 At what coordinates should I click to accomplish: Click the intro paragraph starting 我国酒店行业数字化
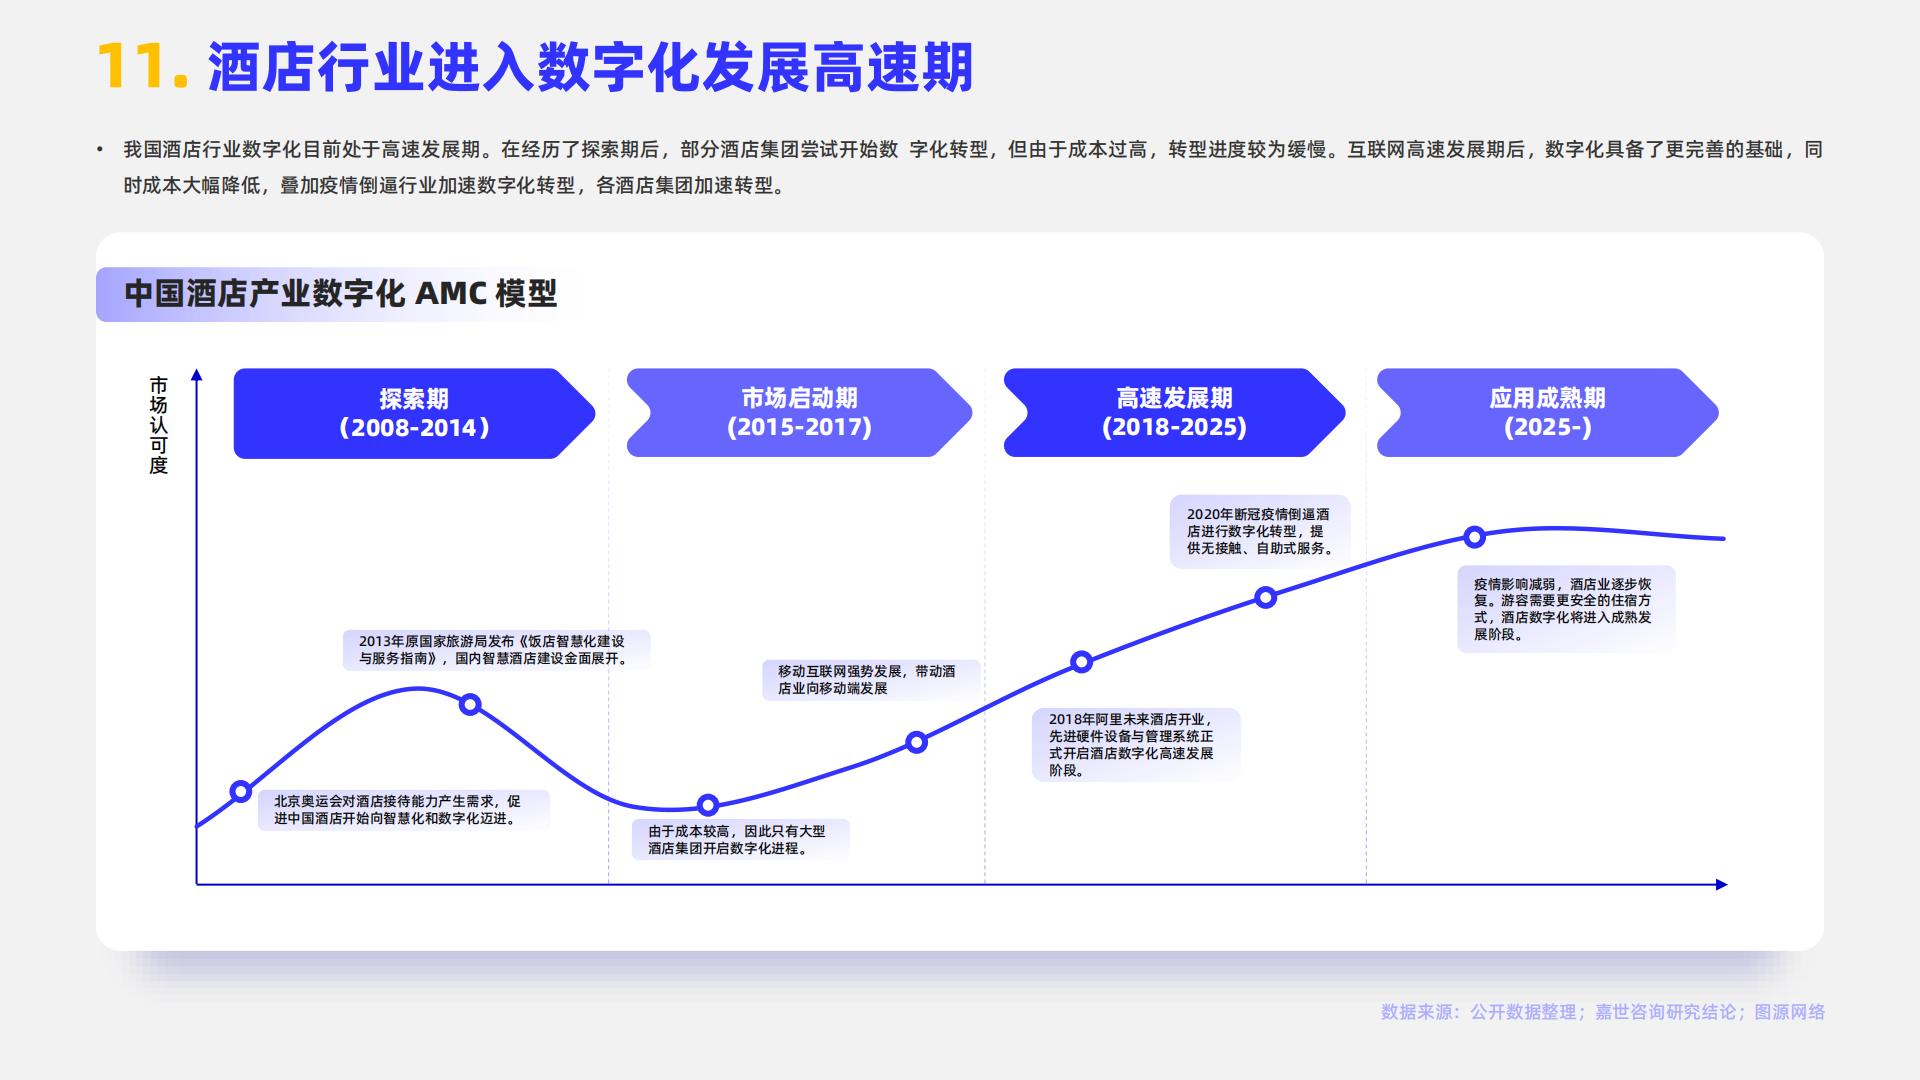tap(973, 167)
